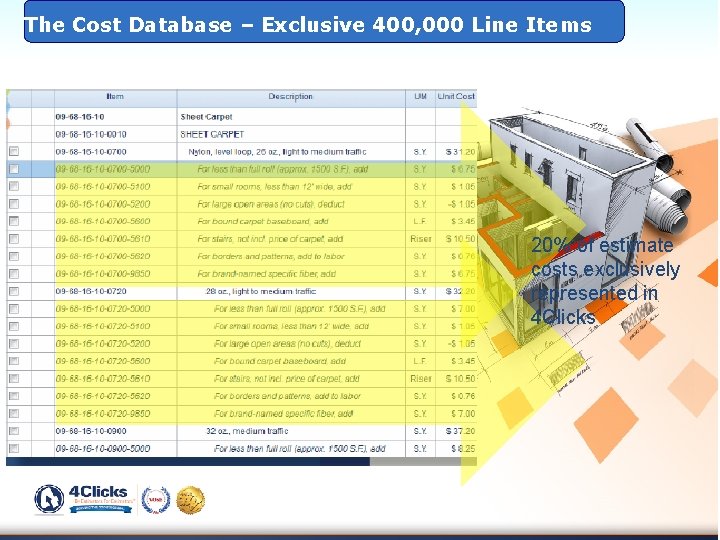Click the $ 31.20 unit cost

(x=461, y=152)
